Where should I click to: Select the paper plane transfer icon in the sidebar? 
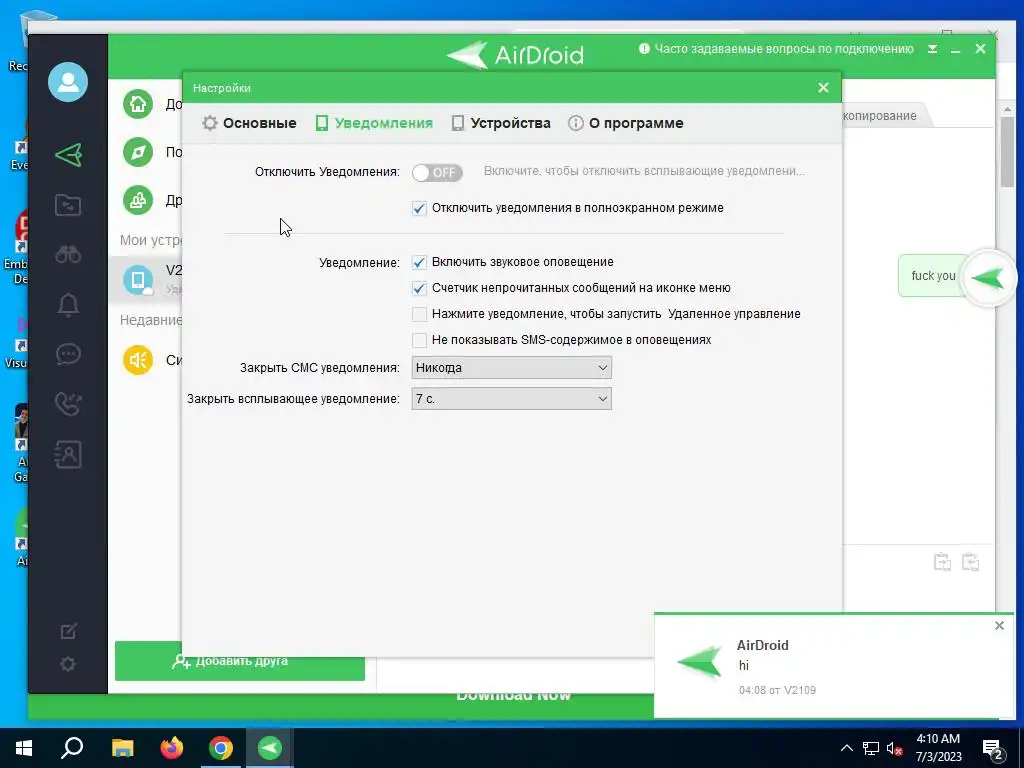click(x=68, y=155)
